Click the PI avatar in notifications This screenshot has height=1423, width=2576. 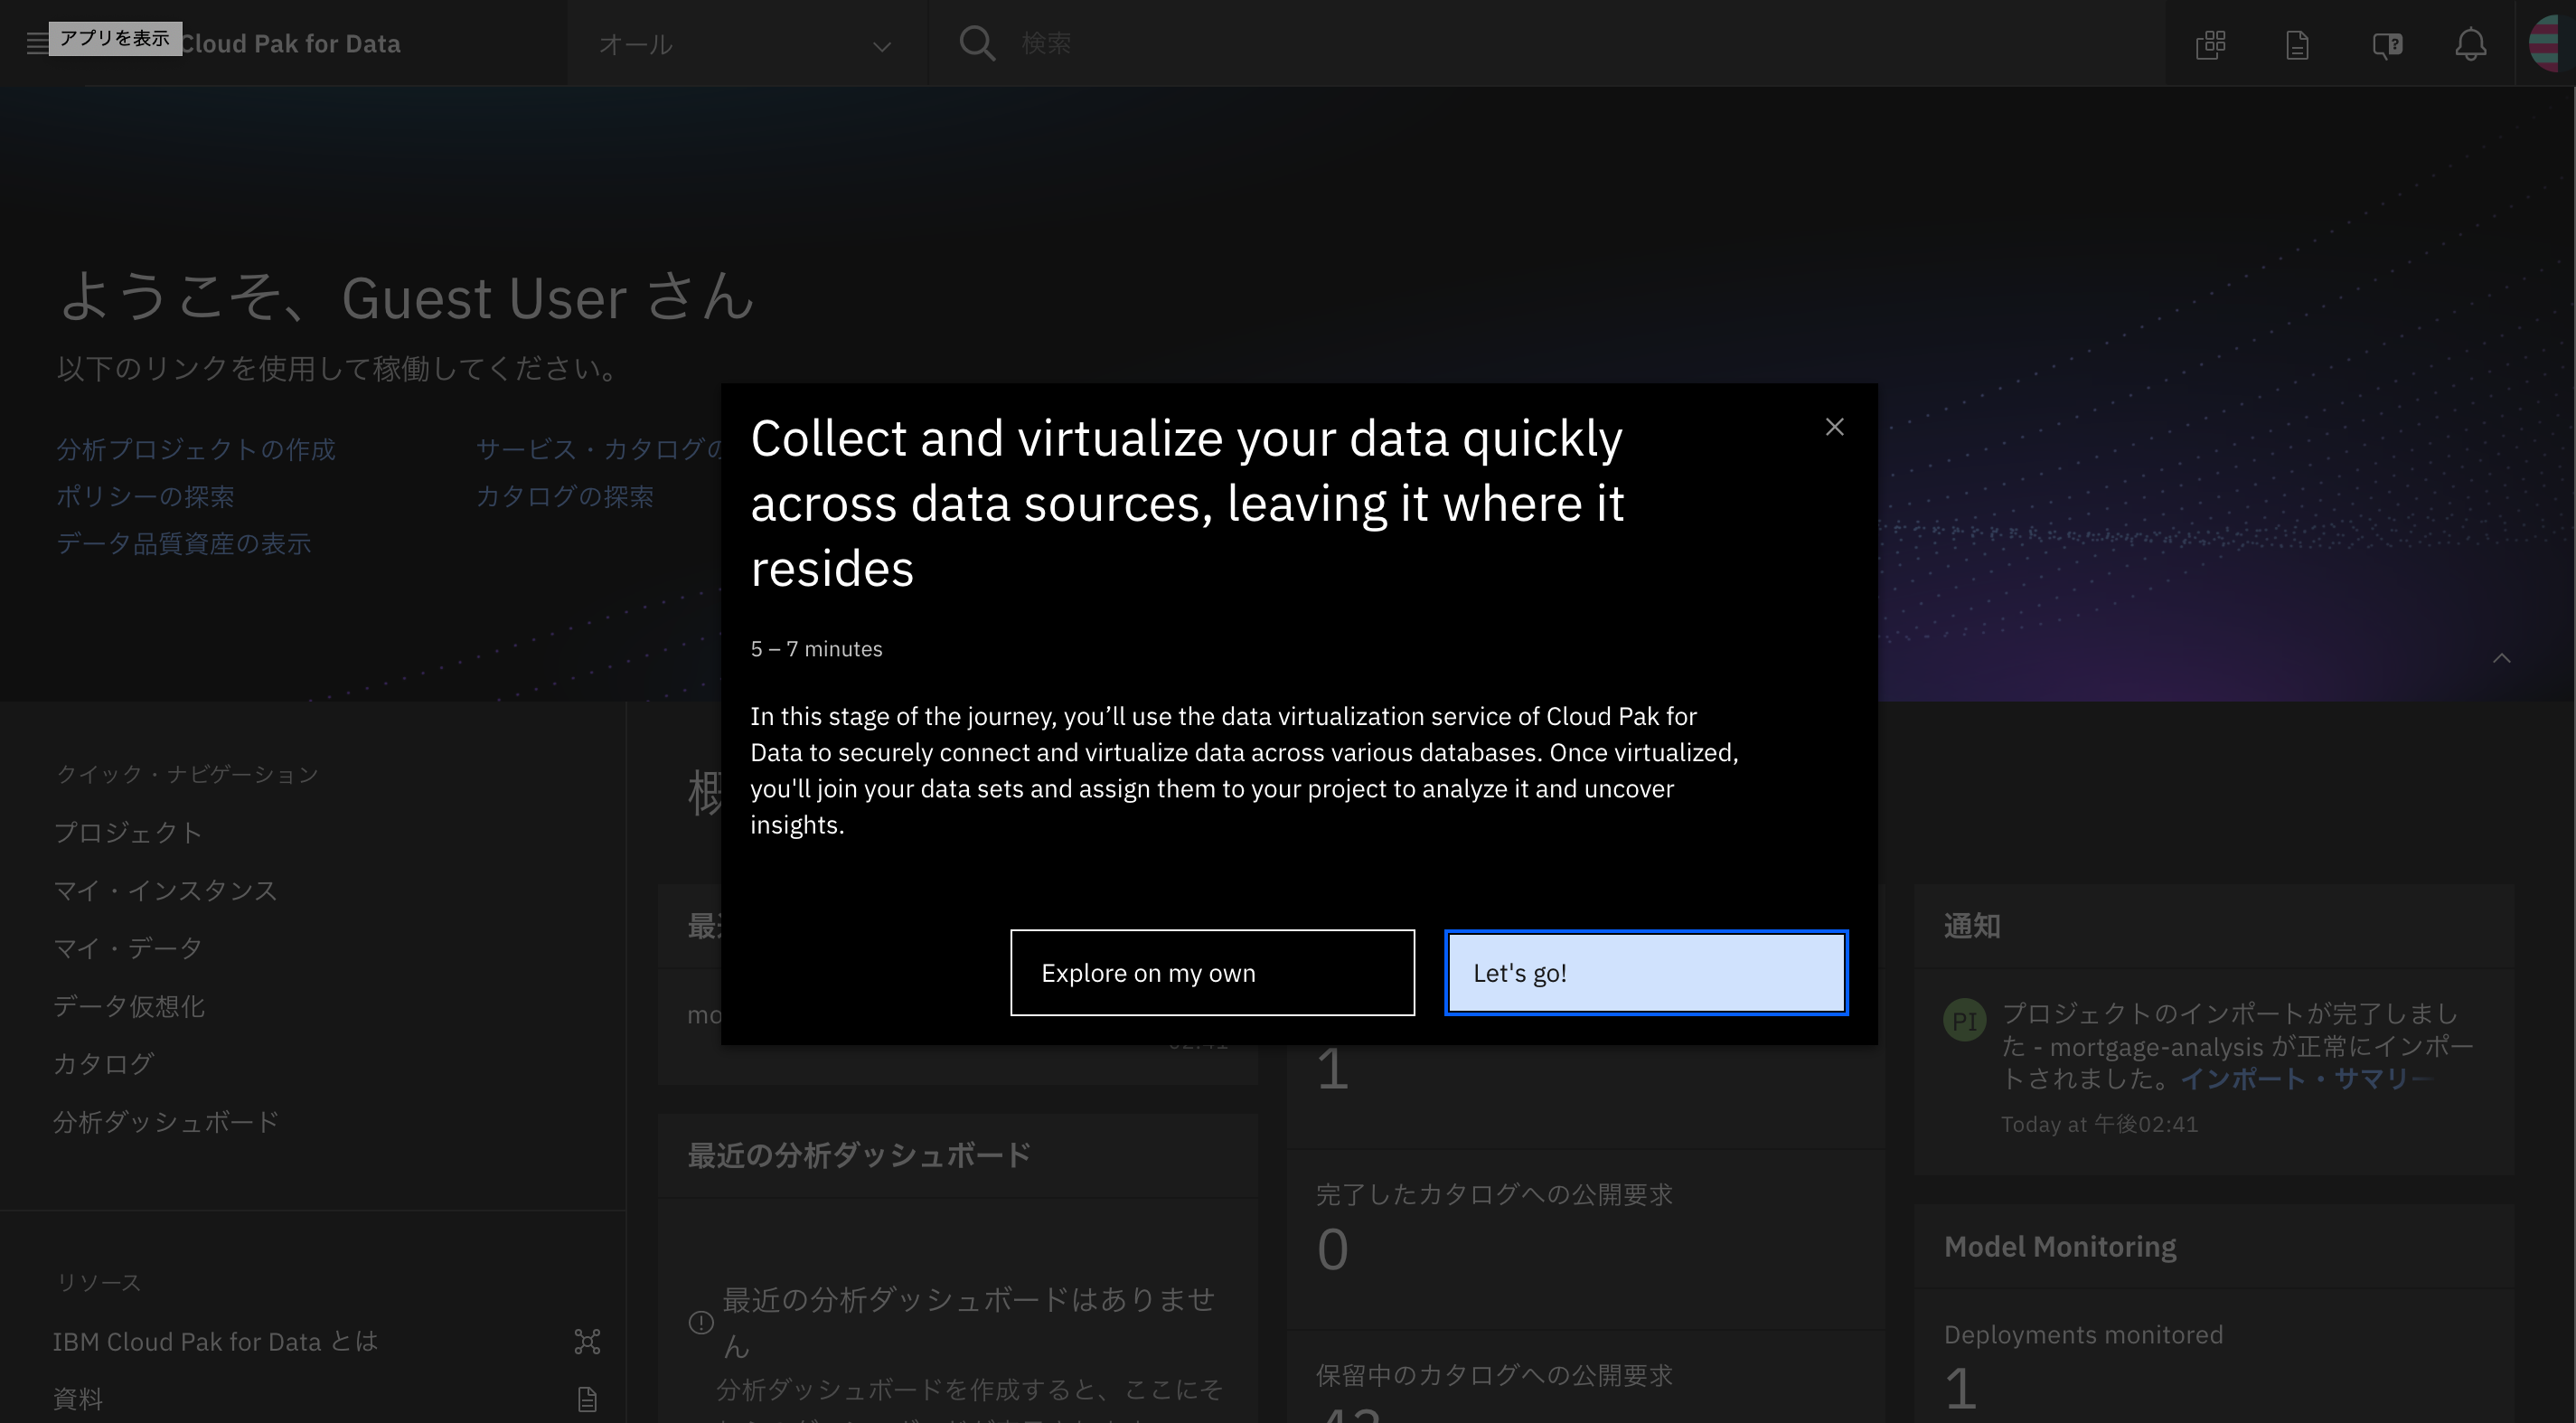click(x=1964, y=1020)
